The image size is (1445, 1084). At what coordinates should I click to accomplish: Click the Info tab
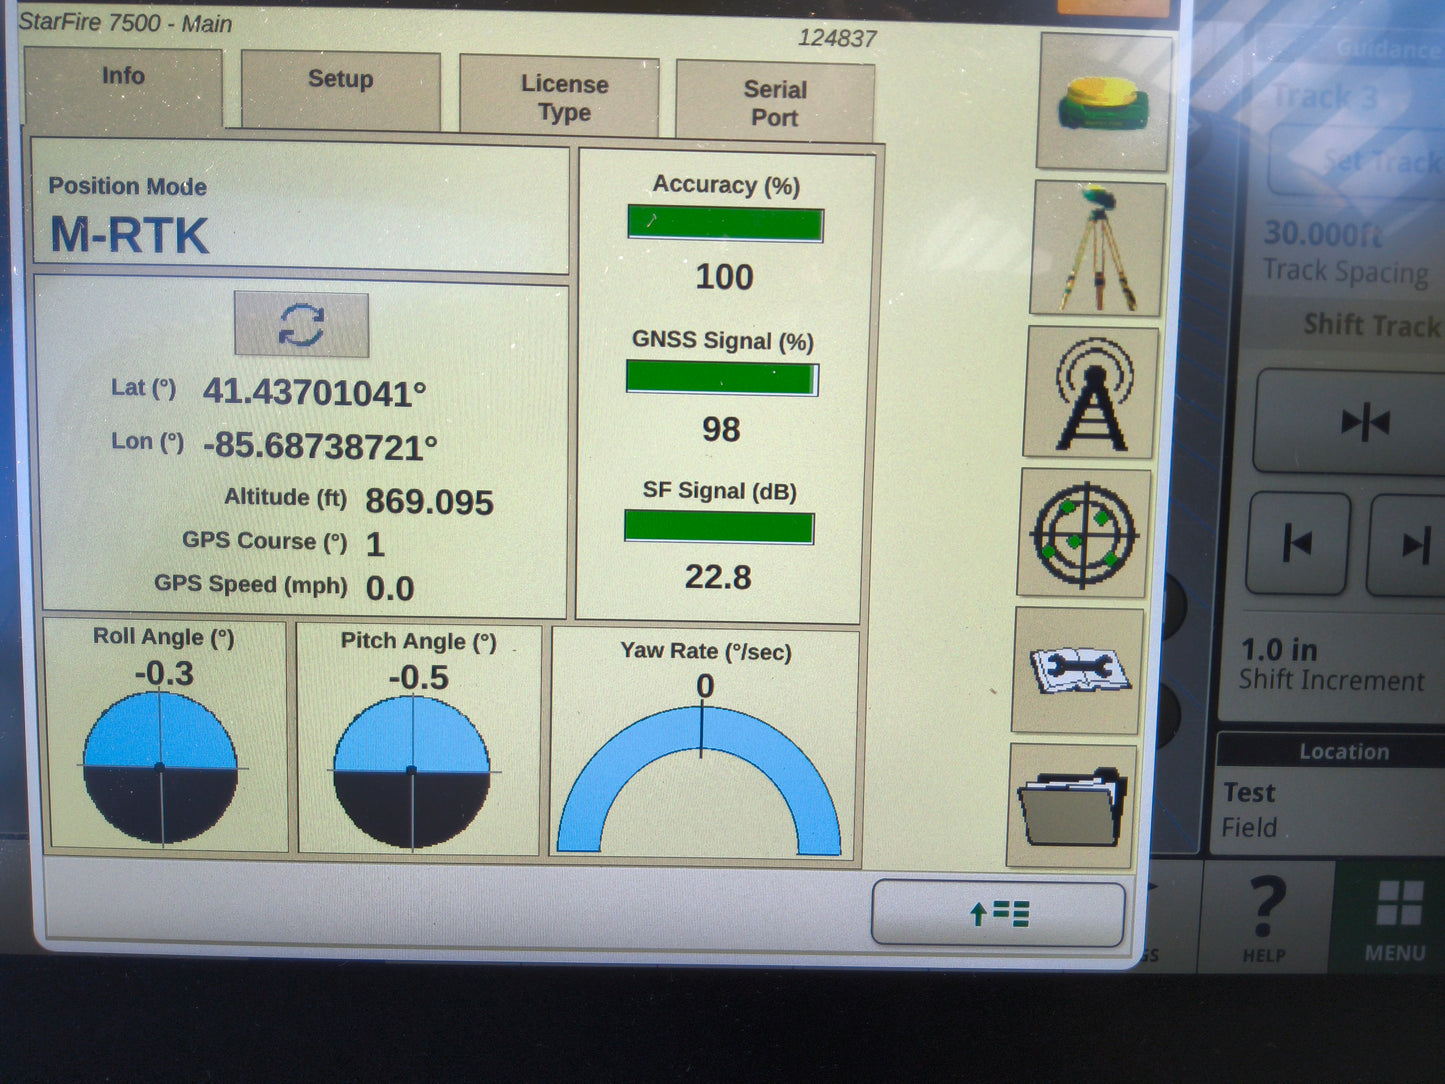click(123, 76)
